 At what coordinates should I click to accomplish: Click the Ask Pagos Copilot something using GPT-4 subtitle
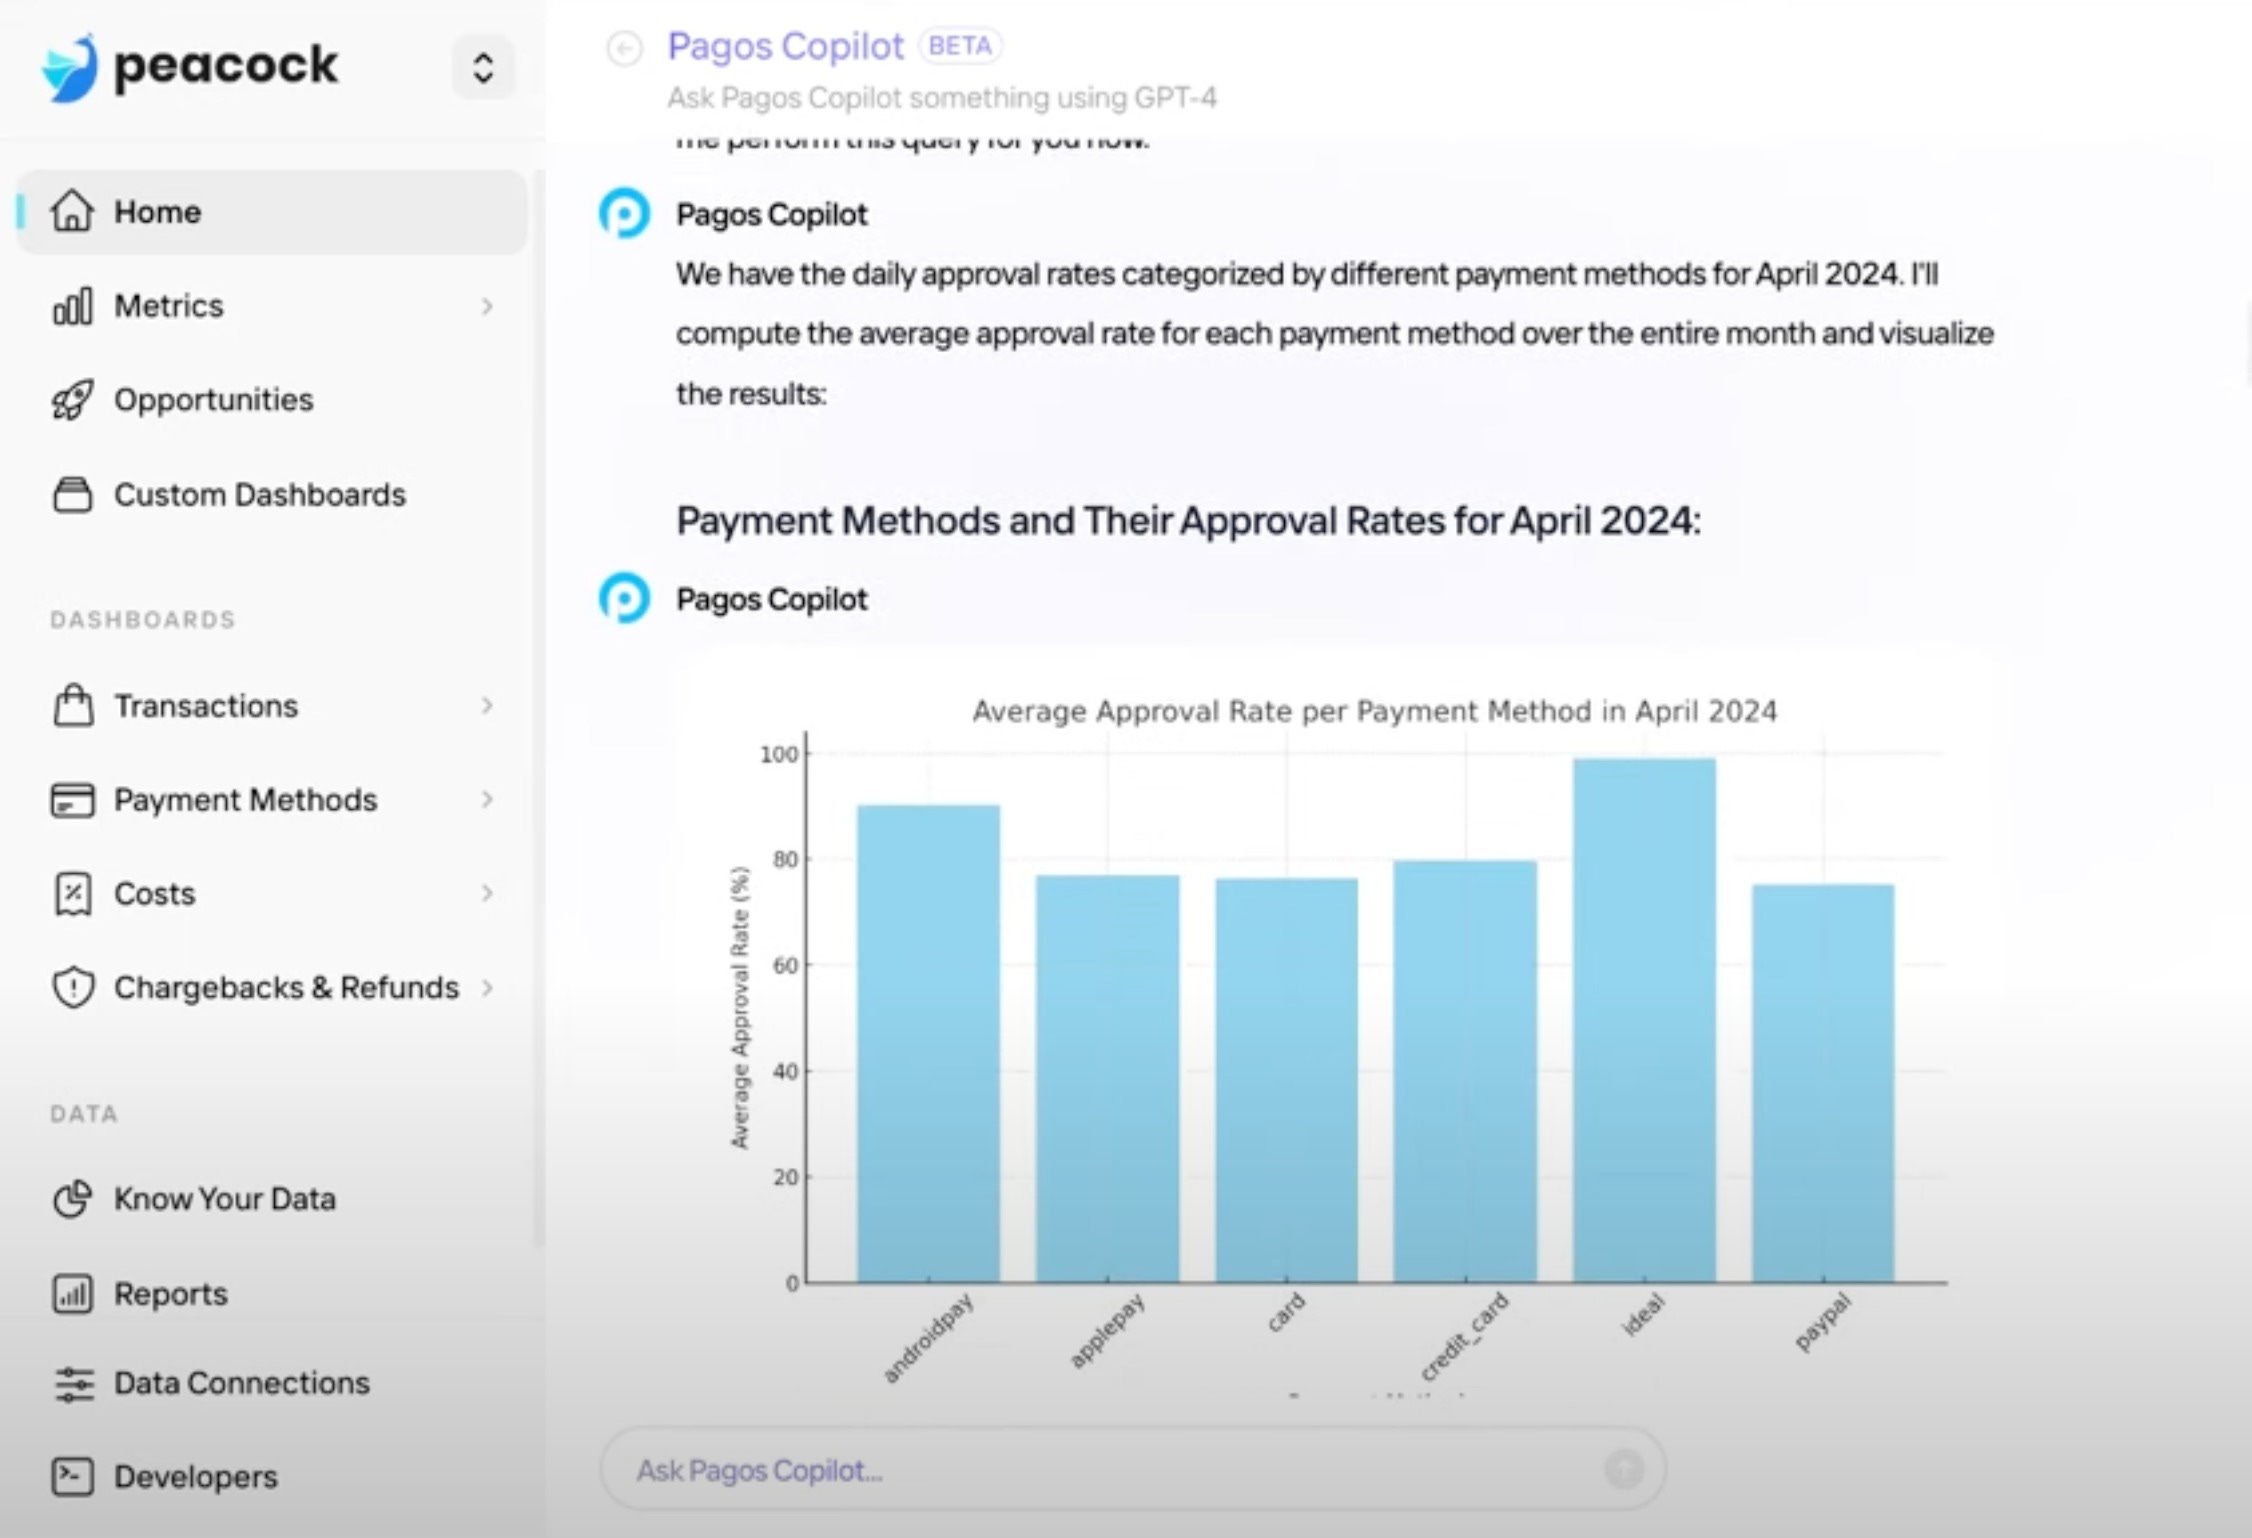[942, 98]
